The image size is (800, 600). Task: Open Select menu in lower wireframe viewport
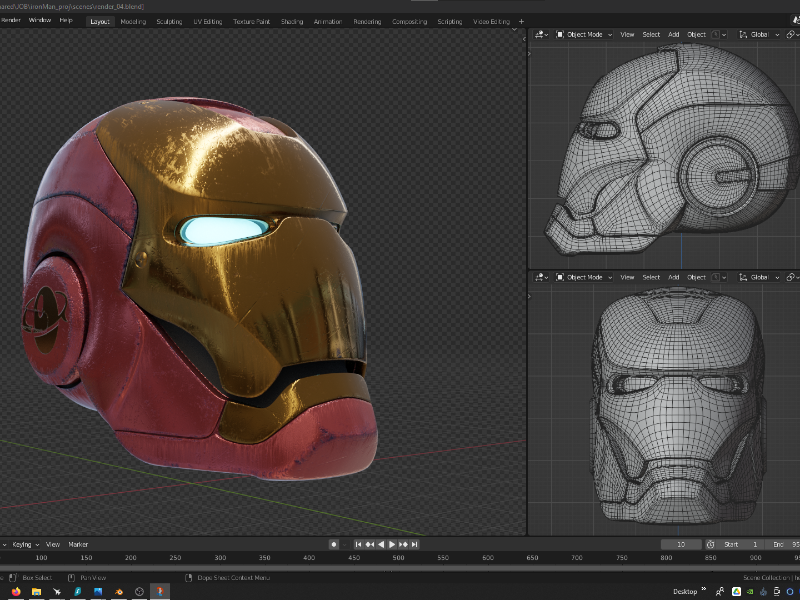(651, 277)
